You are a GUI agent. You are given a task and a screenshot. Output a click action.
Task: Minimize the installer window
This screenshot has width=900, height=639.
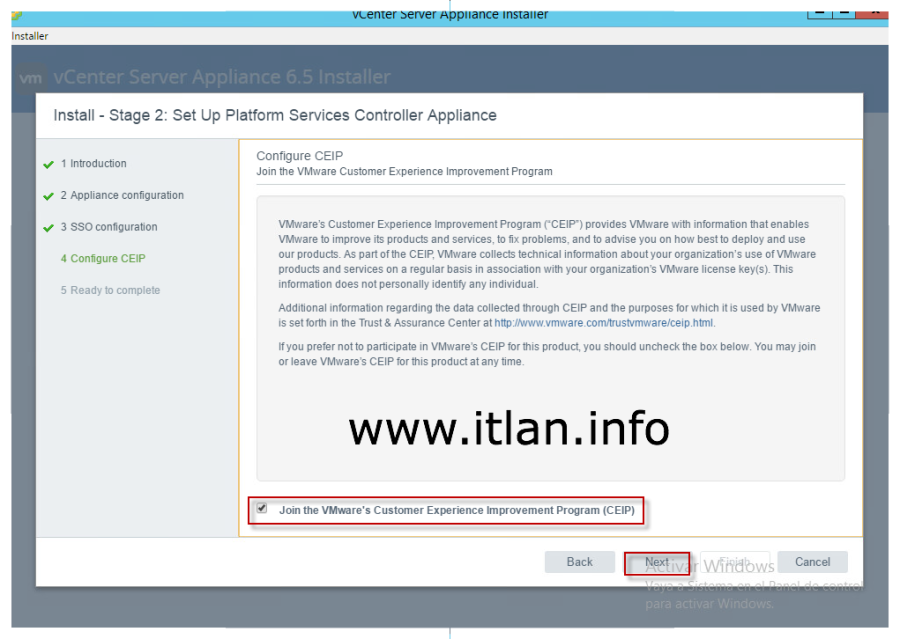point(819,12)
